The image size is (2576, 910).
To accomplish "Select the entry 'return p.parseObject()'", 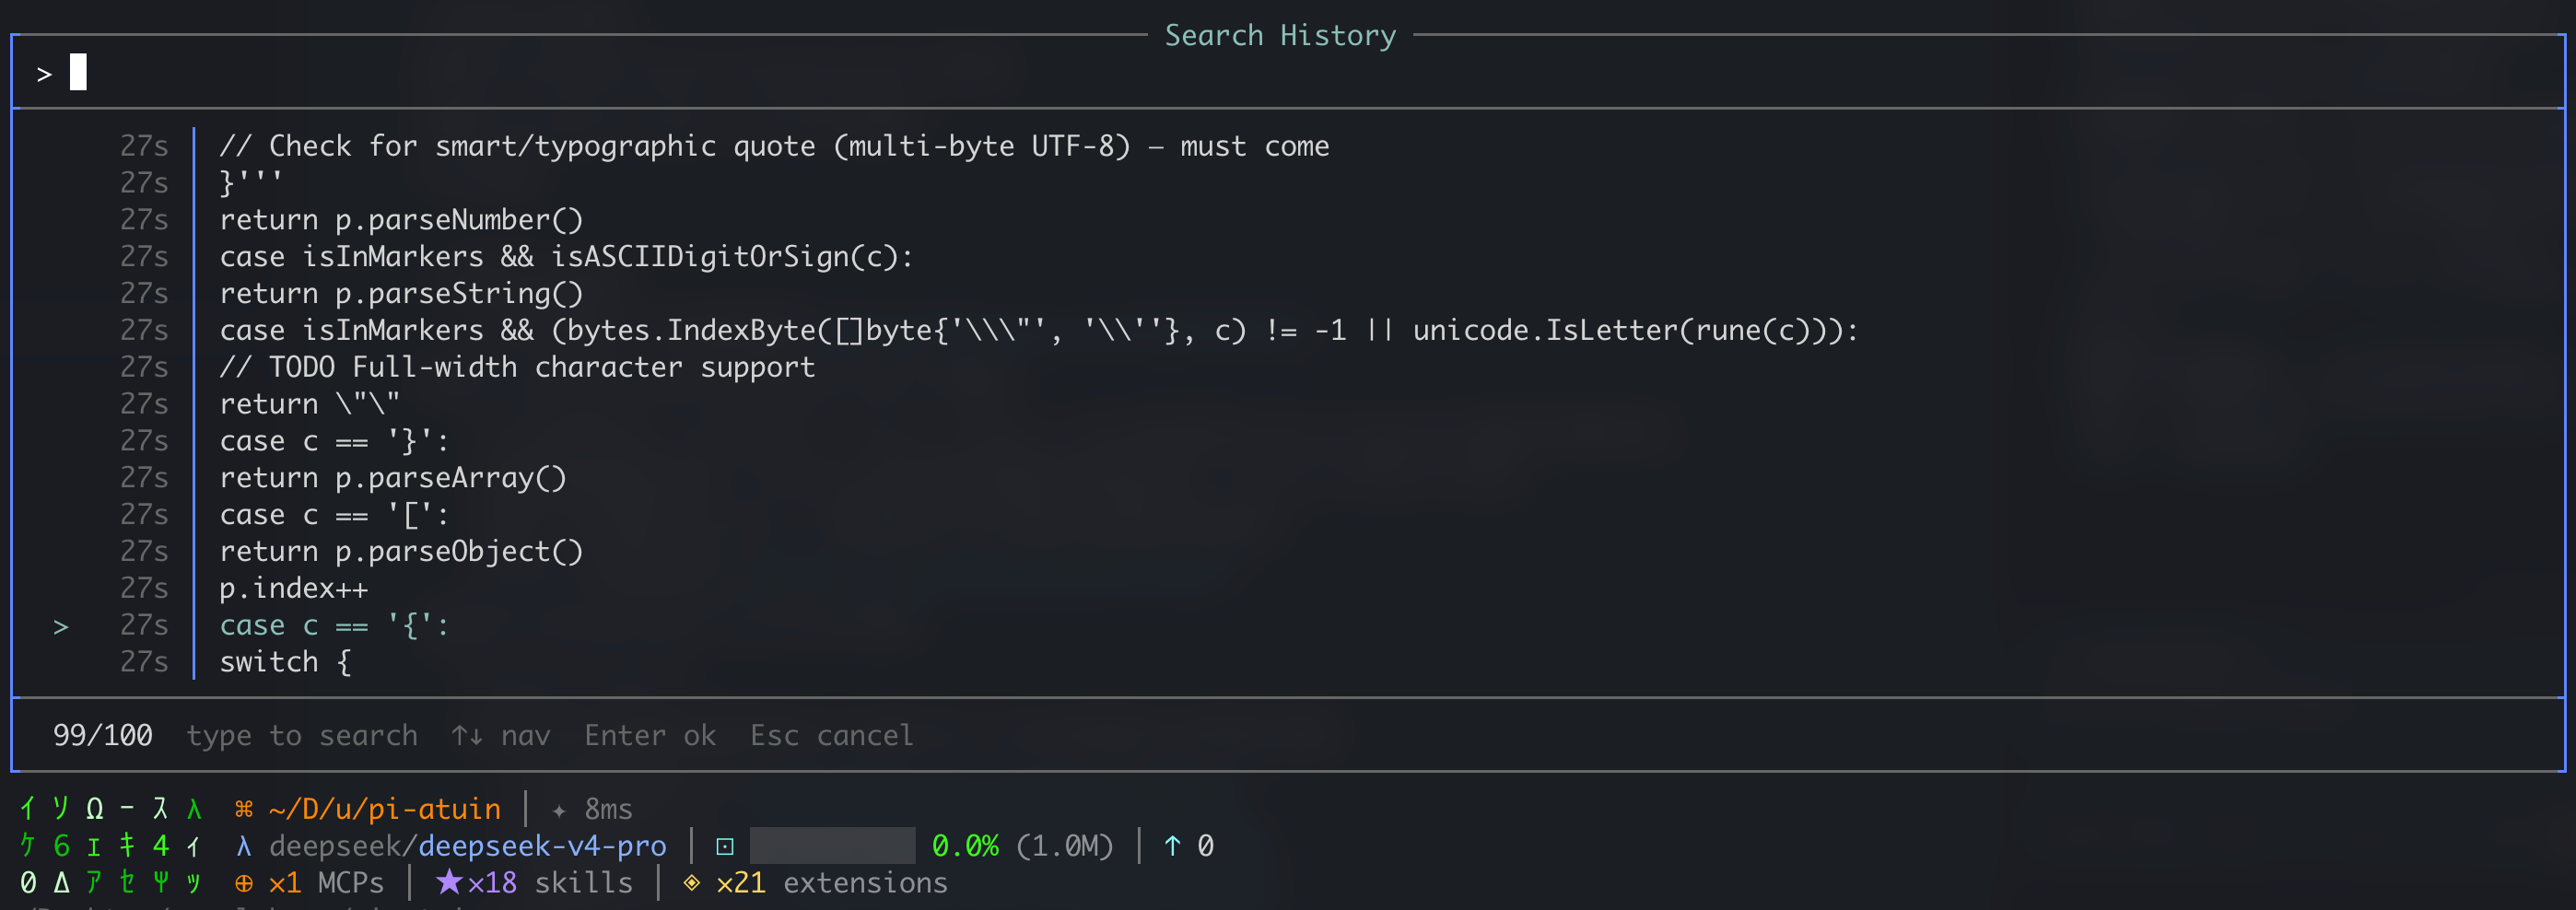I will point(401,552).
